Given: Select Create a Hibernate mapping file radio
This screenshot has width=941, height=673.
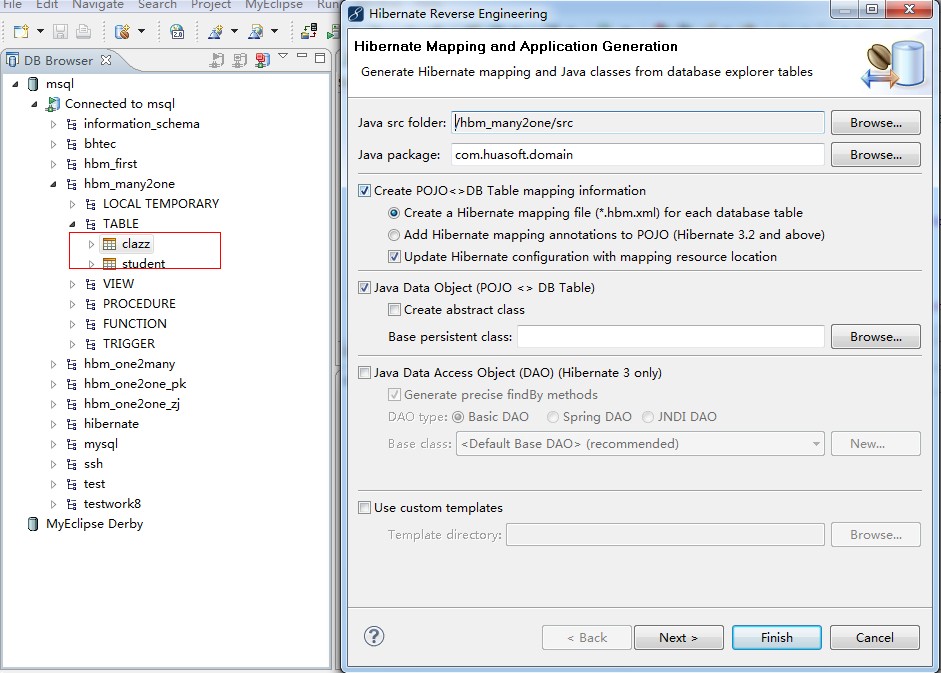Looking at the screenshot, I should click(x=394, y=213).
